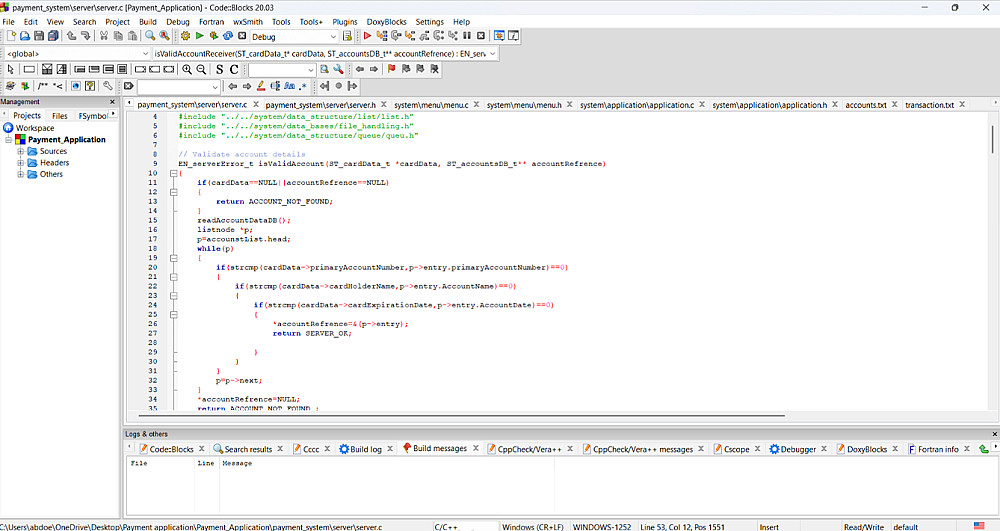Save the current file with the floppy icon
The image size is (1000, 531).
coord(39,36)
